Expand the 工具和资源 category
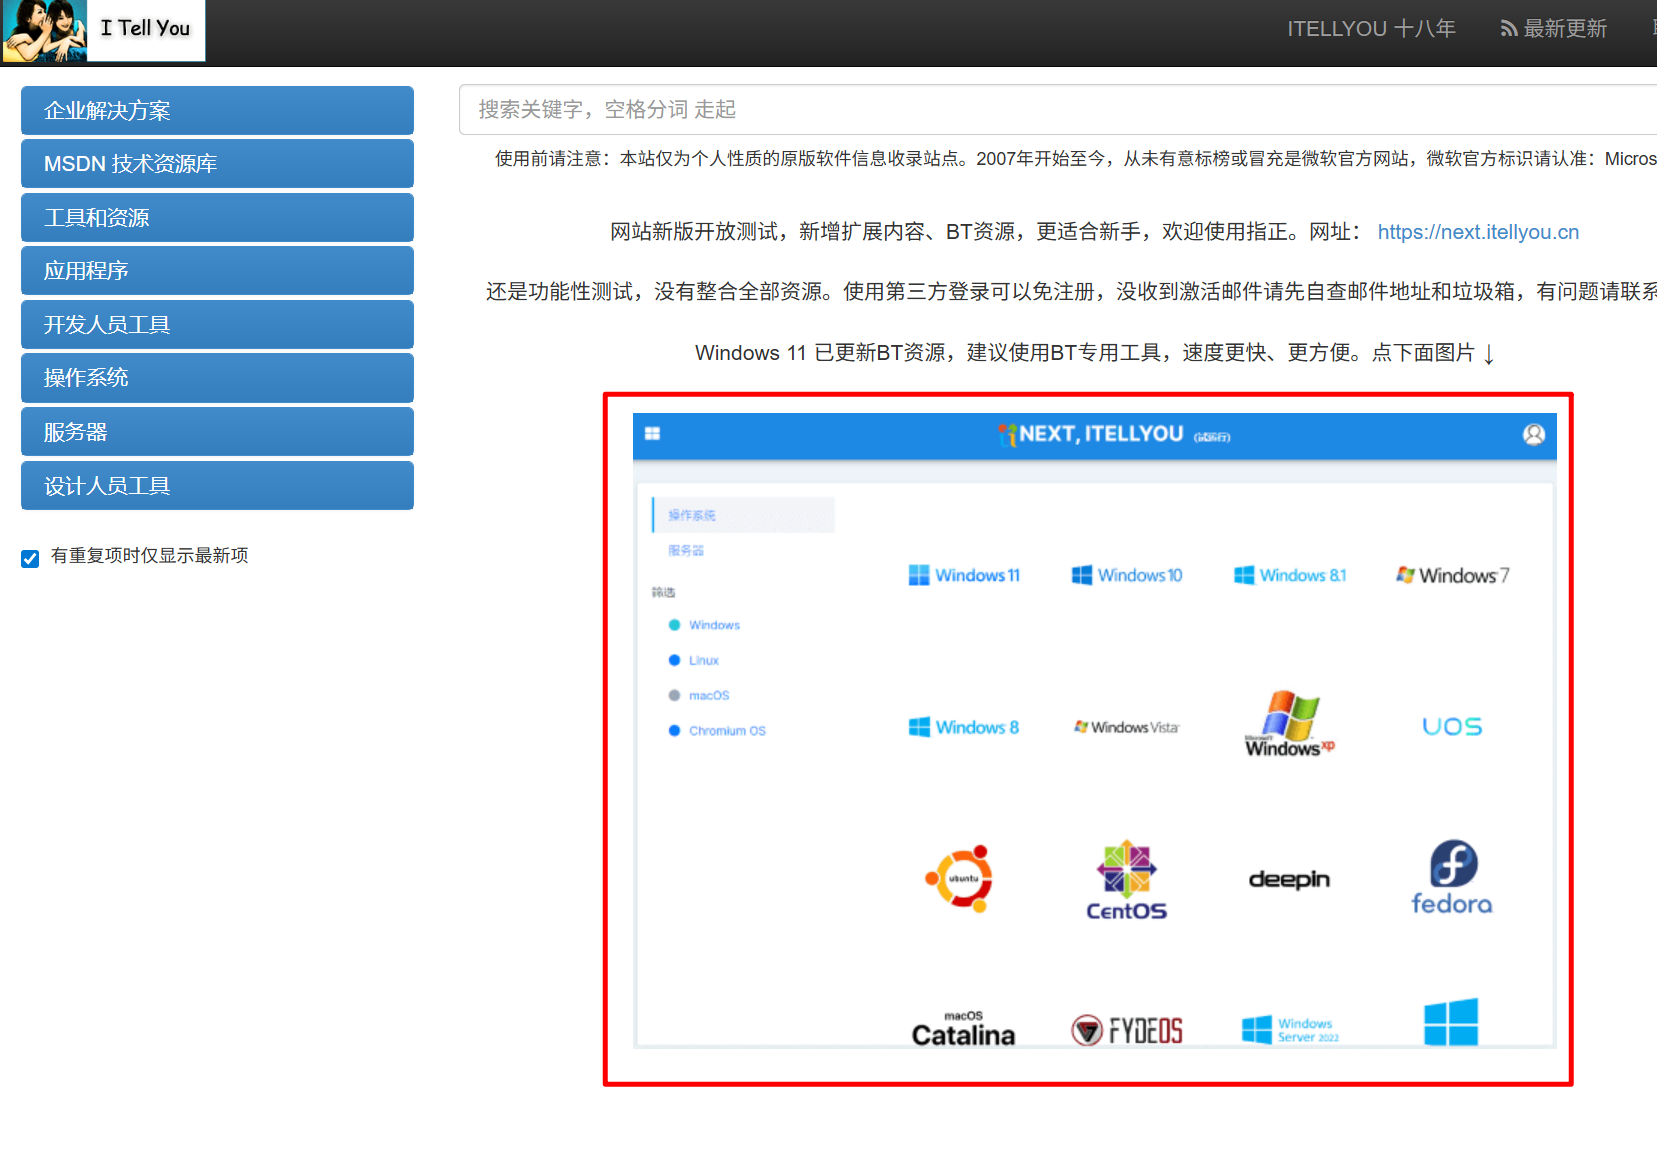The height and width of the screenshot is (1150, 1657). pyautogui.click(x=217, y=217)
